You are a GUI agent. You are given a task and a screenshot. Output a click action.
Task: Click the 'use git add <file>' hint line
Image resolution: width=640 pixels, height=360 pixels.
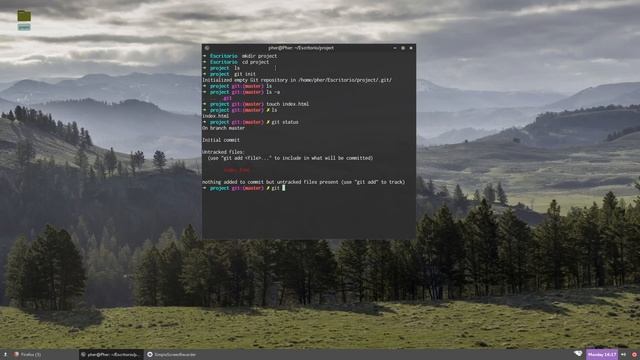coord(290,158)
